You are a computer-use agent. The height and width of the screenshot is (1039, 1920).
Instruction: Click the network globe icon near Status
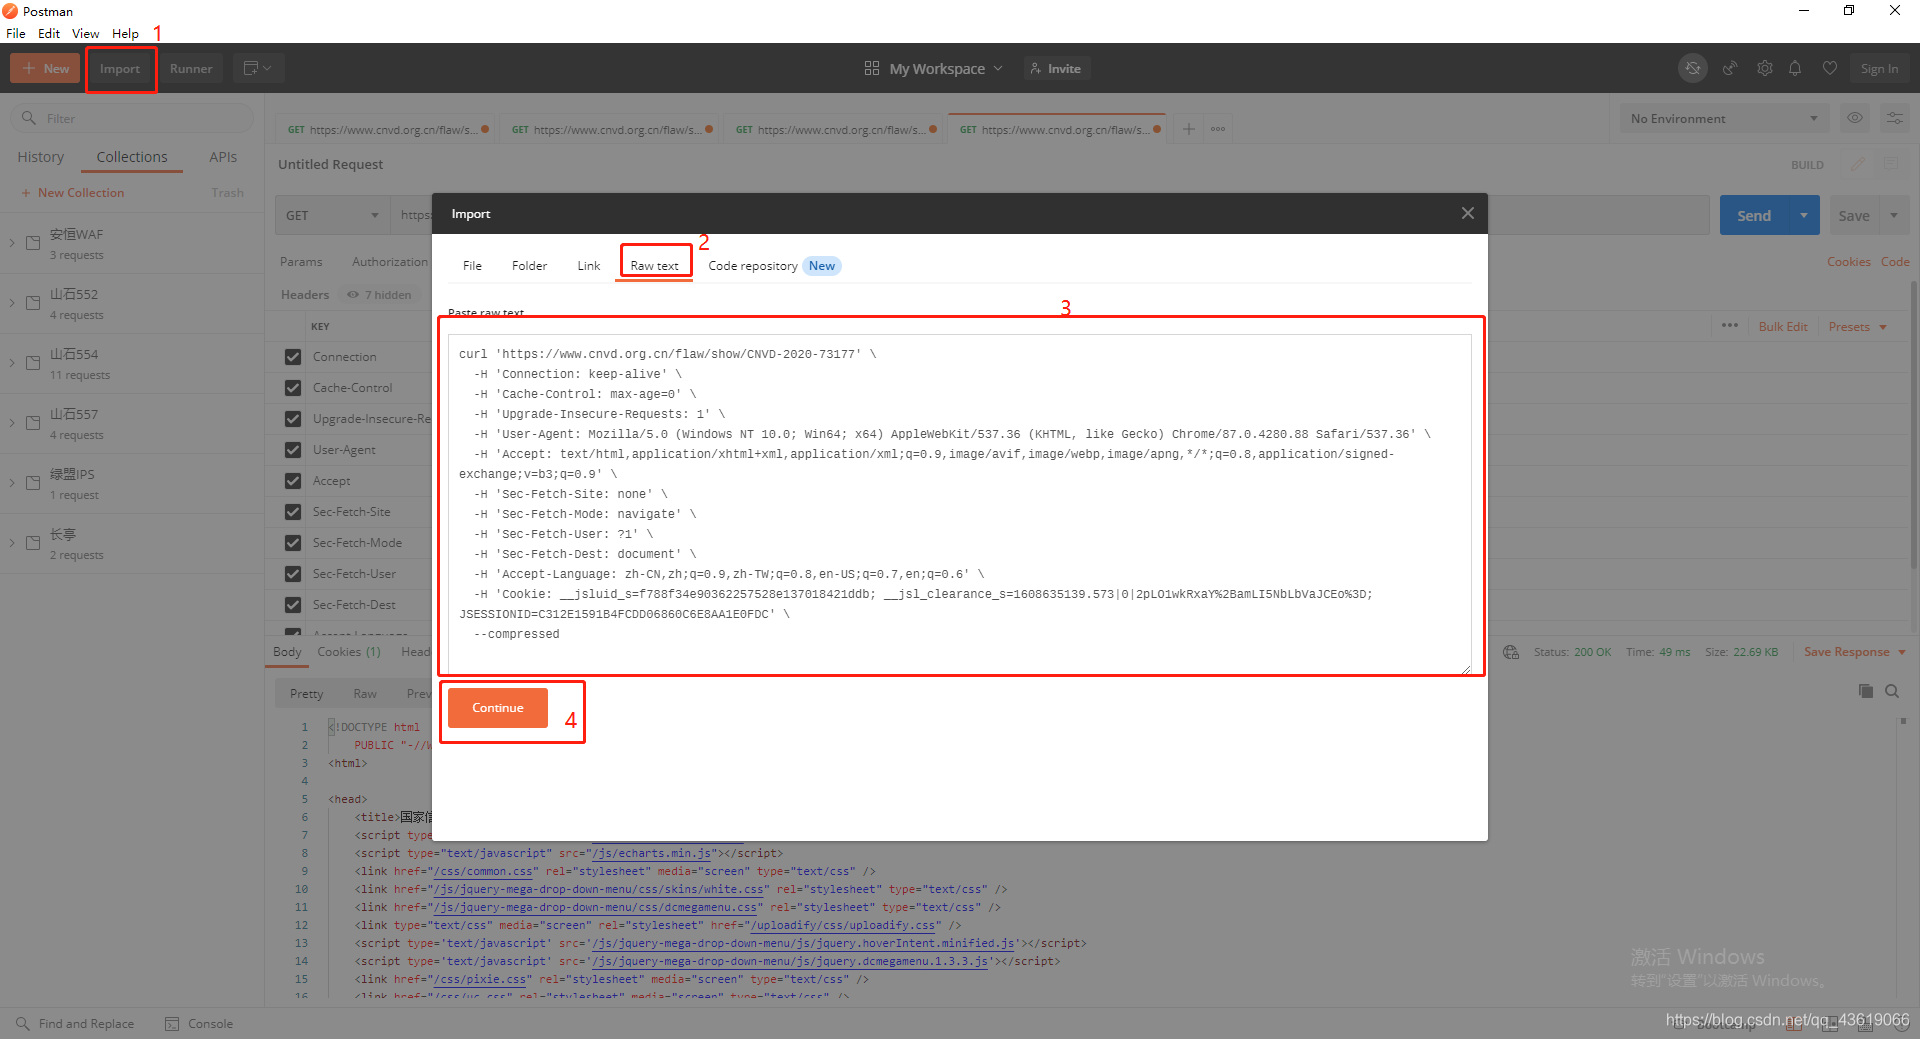(1511, 652)
